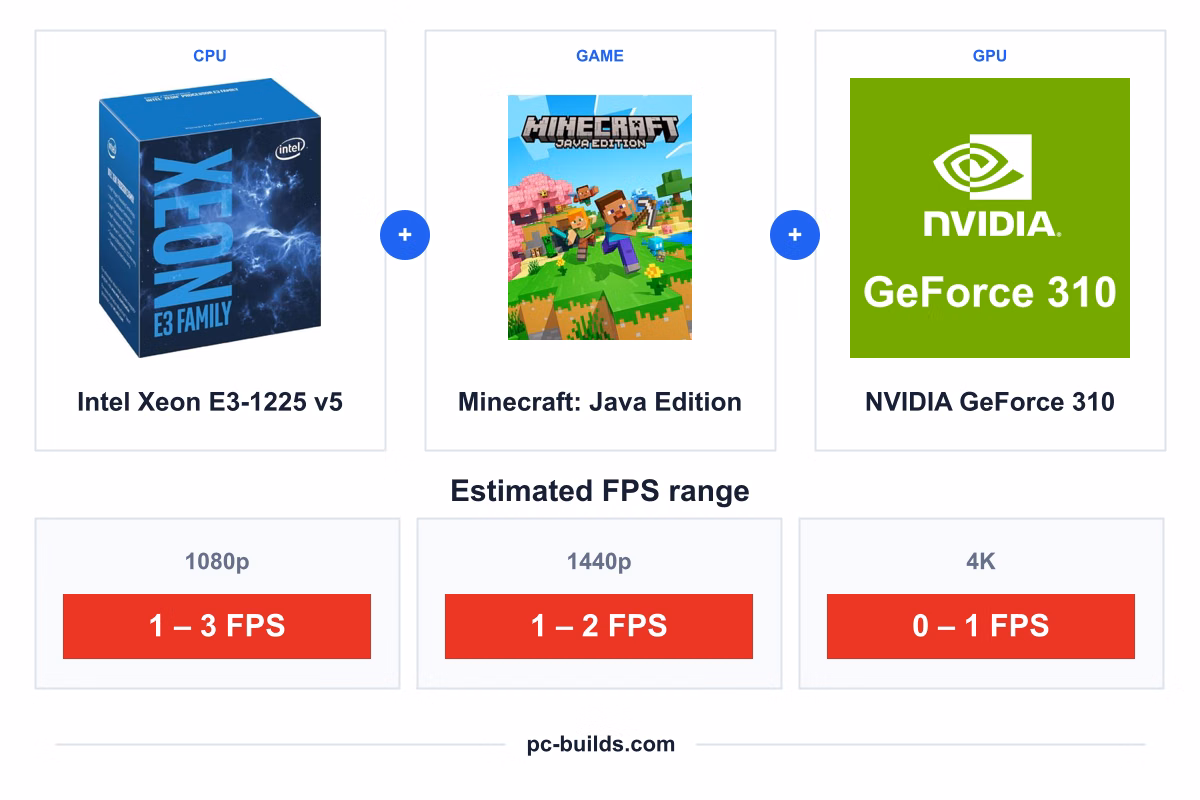
Task: Click the Minecraft title logo on cover
Action: [x=600, y=130]
